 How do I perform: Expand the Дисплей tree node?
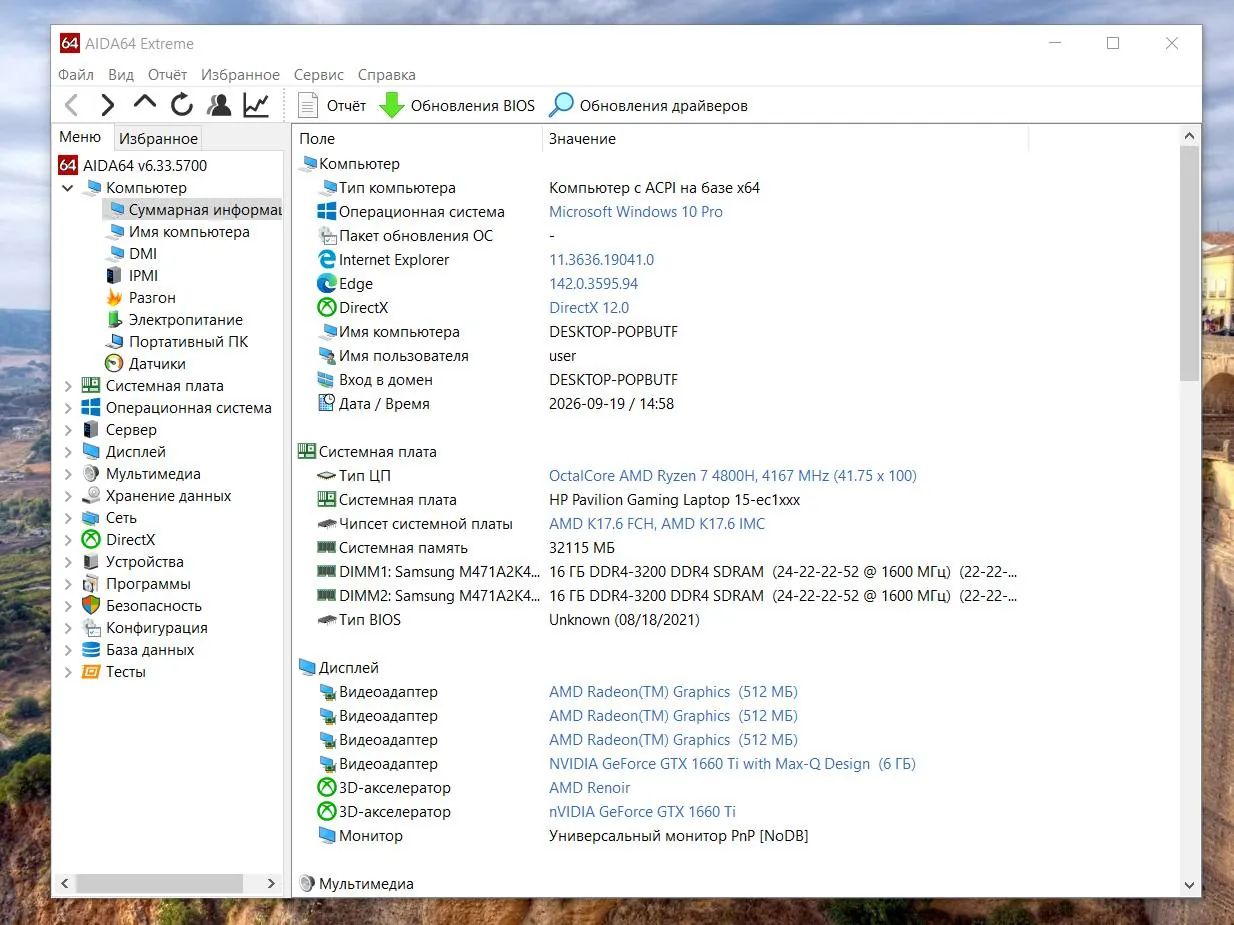pyautogui.click(x=68, y=452)
